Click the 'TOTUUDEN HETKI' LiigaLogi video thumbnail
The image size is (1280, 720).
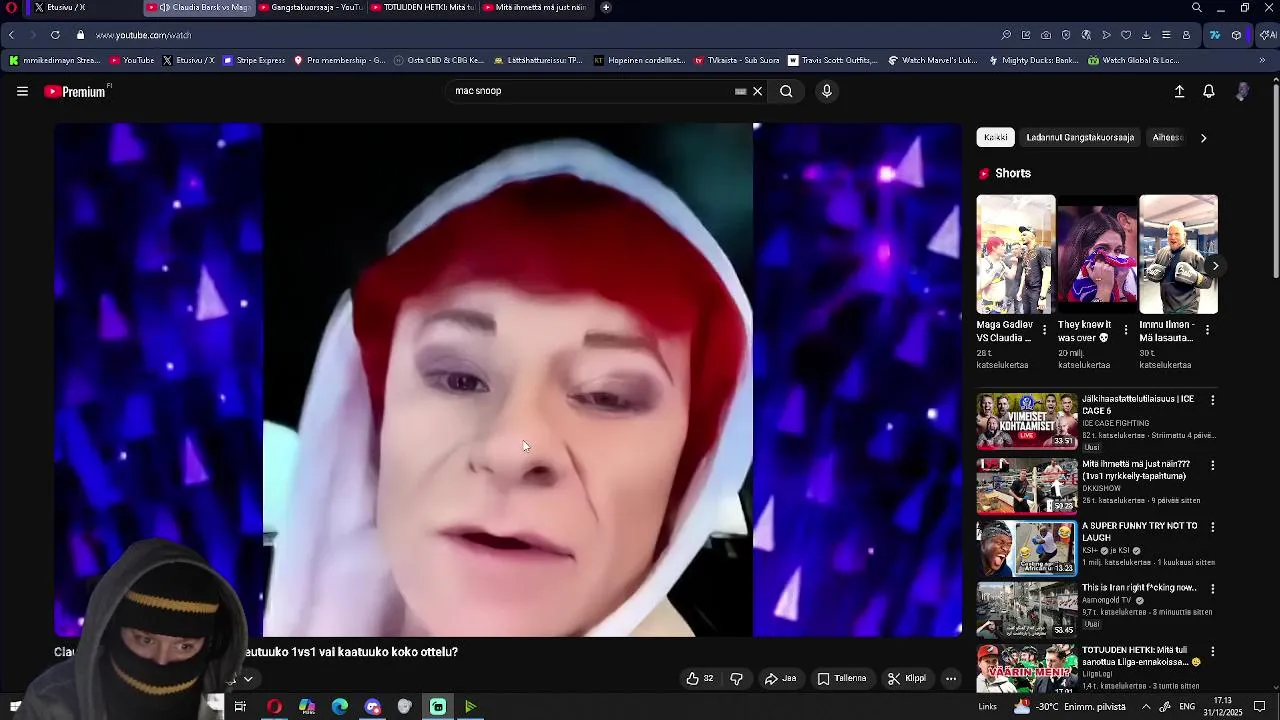click(1027, 669)
